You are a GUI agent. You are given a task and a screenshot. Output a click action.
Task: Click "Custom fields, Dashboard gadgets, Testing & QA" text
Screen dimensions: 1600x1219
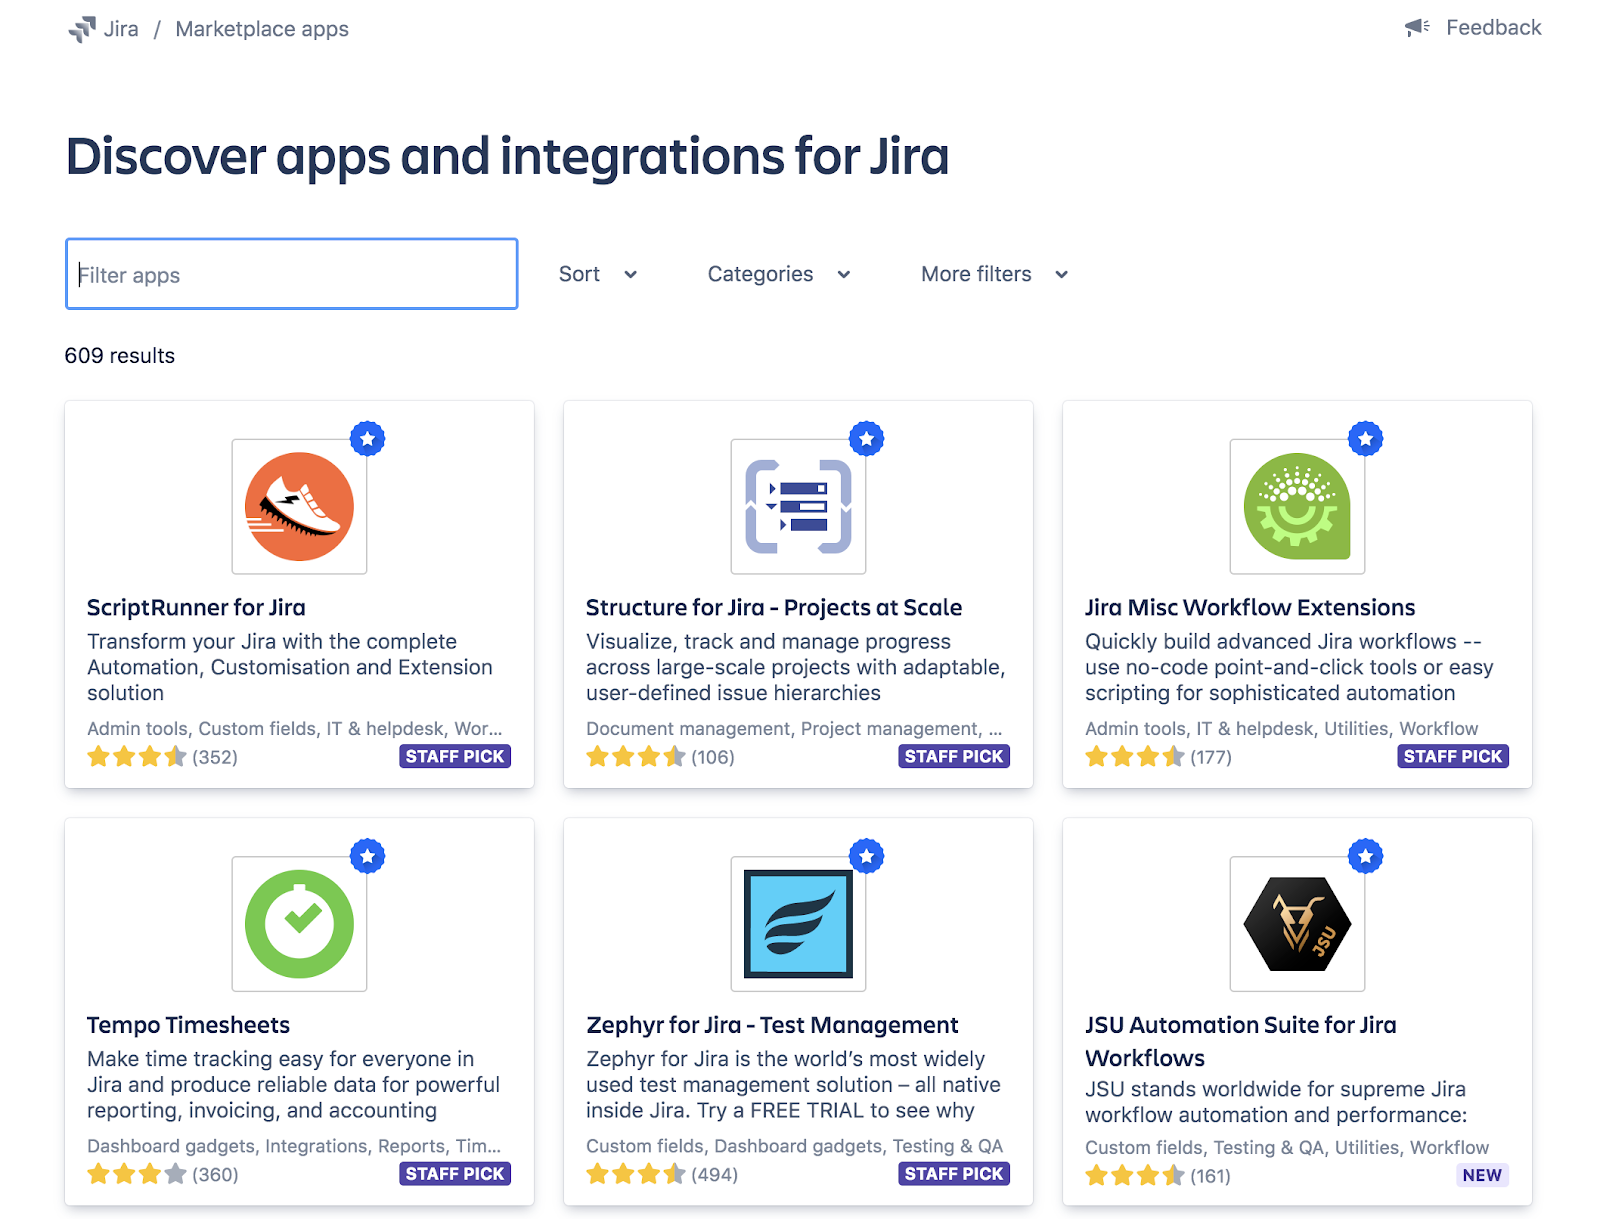point(795,1146)
